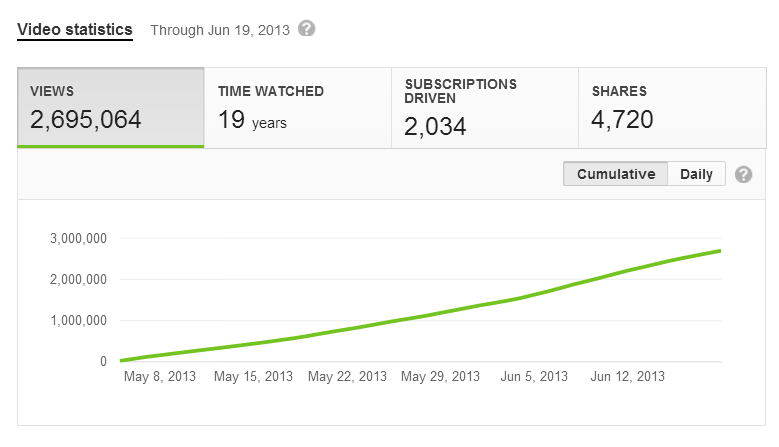Click end point of the green line
This screenshot has height=447, width=779.
coord(719,251)
